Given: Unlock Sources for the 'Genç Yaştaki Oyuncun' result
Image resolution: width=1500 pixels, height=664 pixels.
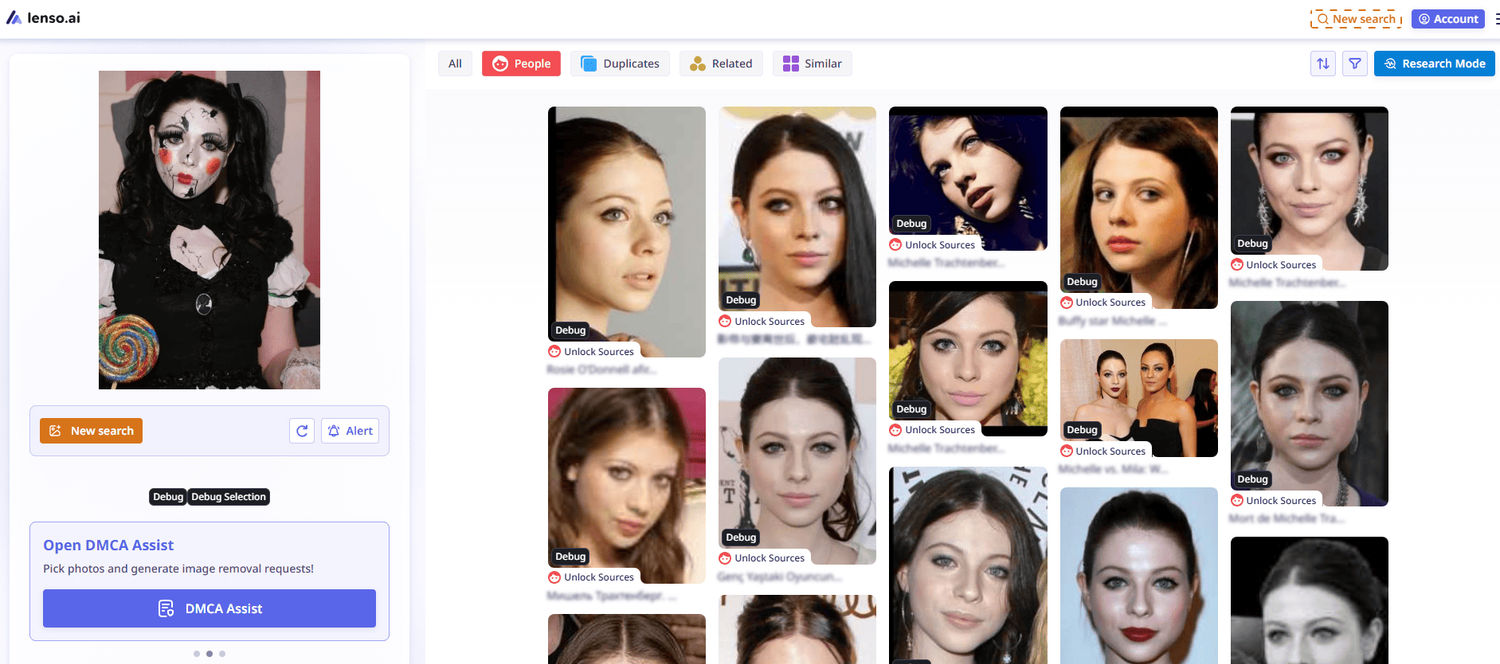Looking at the screenshot, I should point(762,558).
